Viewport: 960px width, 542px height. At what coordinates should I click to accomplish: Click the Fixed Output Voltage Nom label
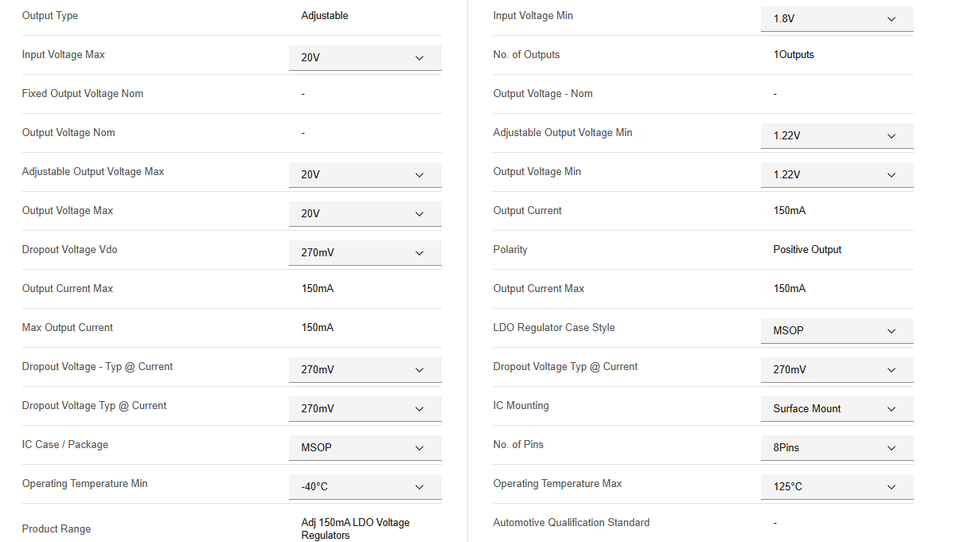82,94
